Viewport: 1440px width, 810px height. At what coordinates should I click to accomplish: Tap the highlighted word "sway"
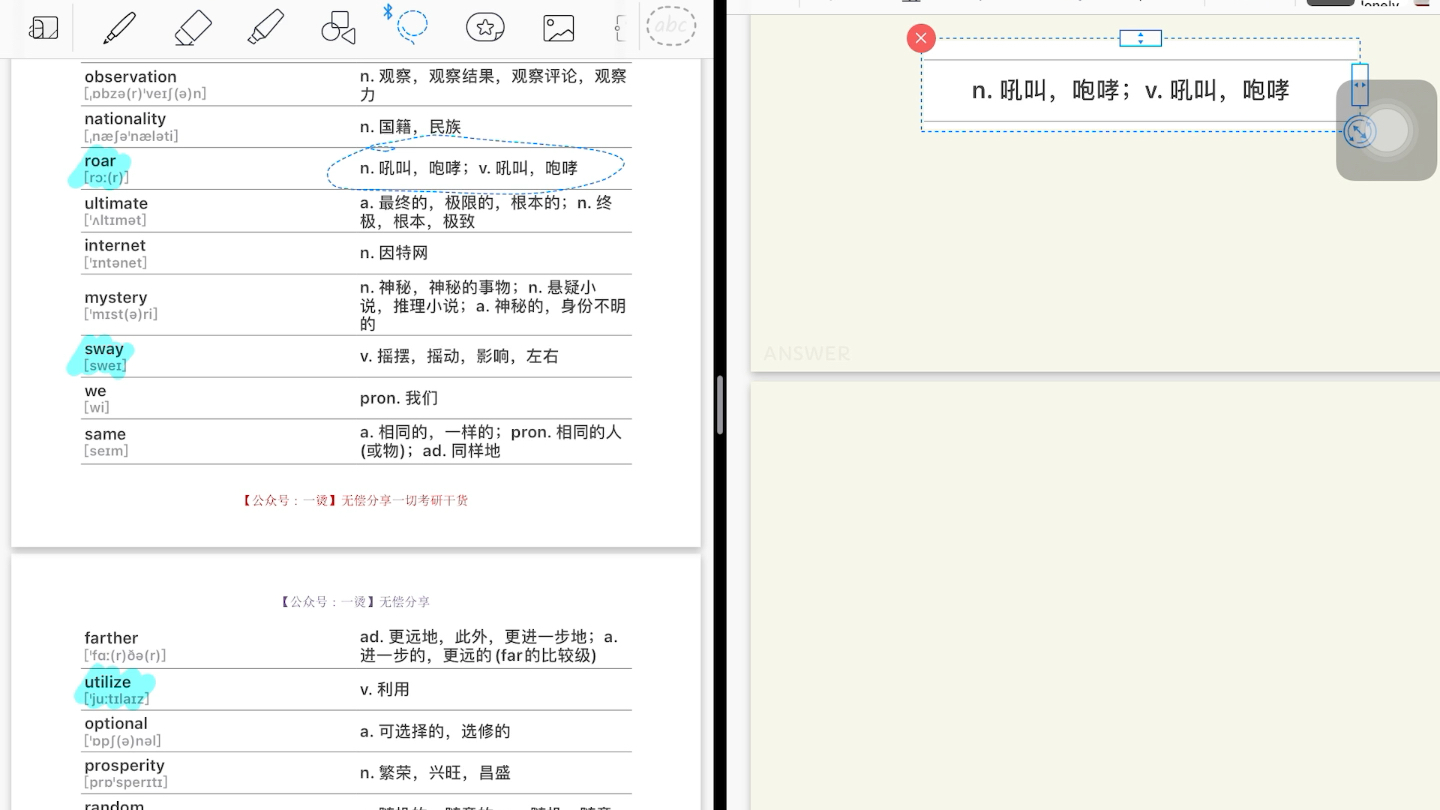(x=104, y=349)
